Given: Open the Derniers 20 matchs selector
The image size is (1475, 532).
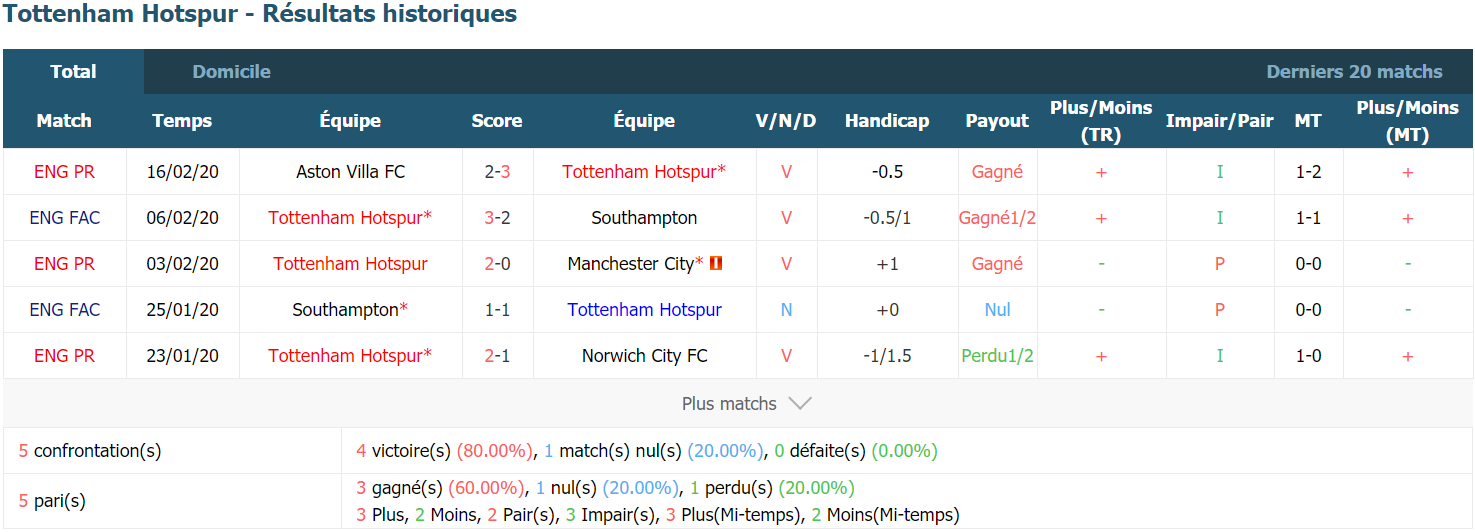Looking at the screenshot, I should [1354, 72].
